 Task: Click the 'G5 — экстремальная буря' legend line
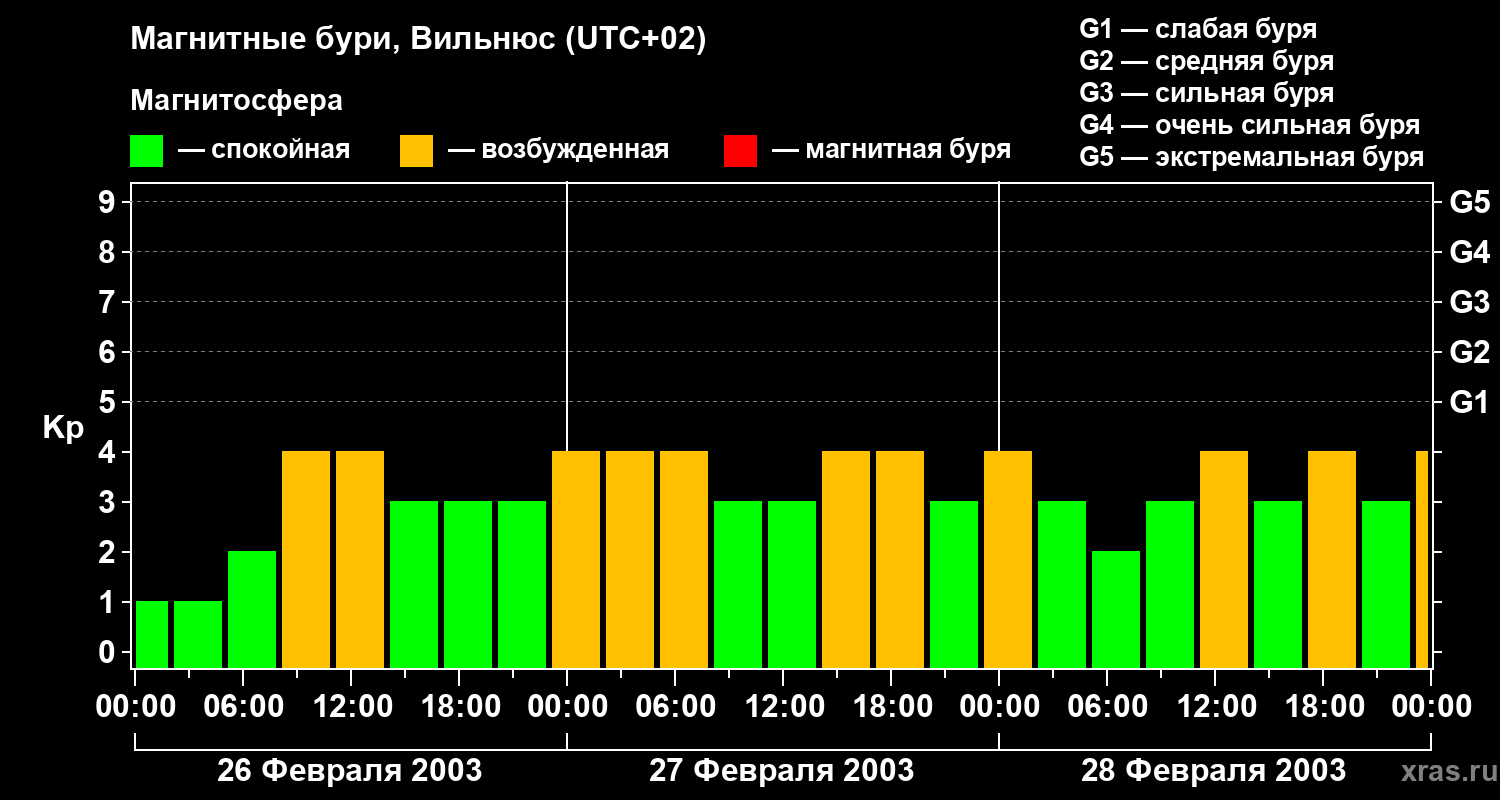[x=1252, y=157]
